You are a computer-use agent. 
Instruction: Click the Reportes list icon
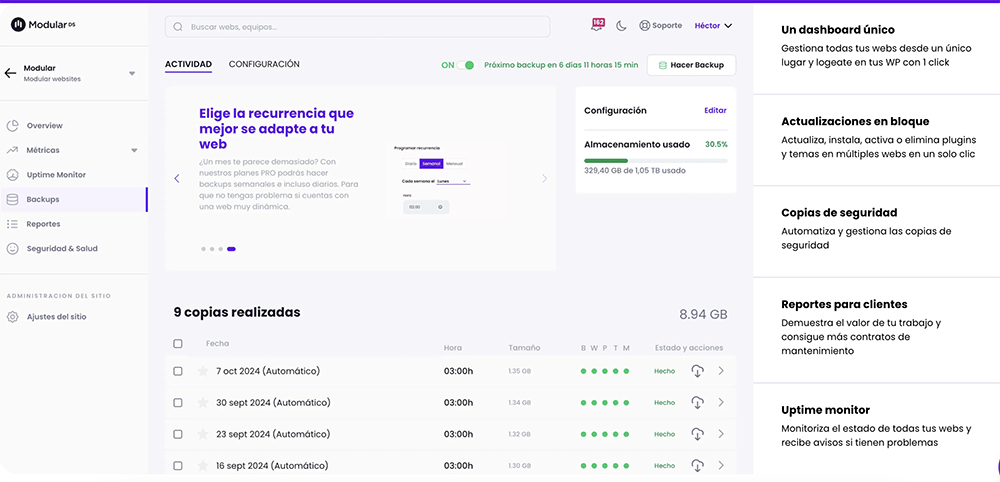point(12,224)
